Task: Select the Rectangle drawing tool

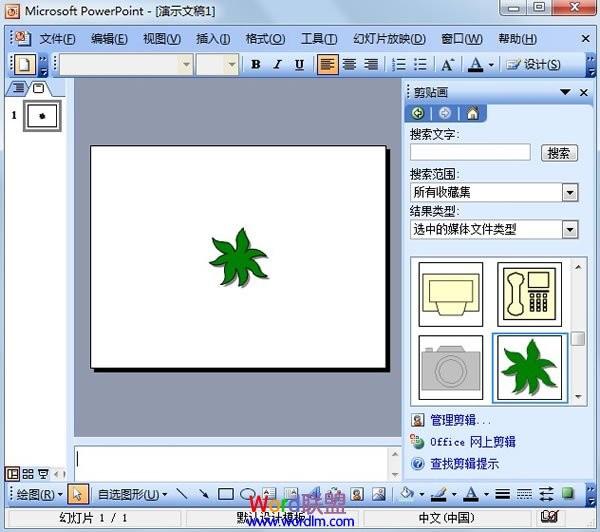Action: (x=226, y=494)
